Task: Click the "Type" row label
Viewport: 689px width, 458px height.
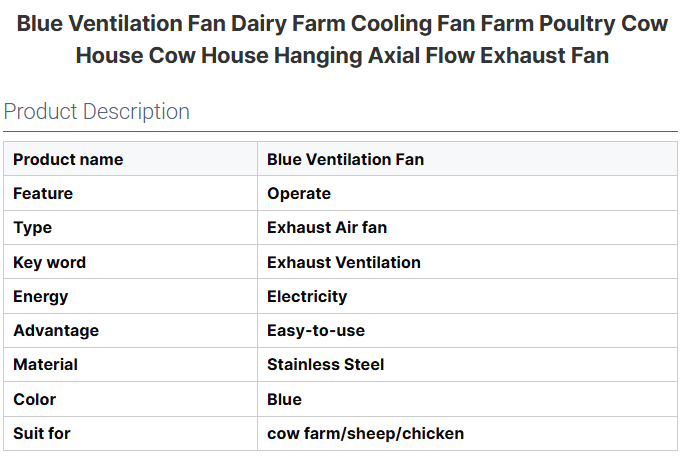Action: [x=33, y=227]
